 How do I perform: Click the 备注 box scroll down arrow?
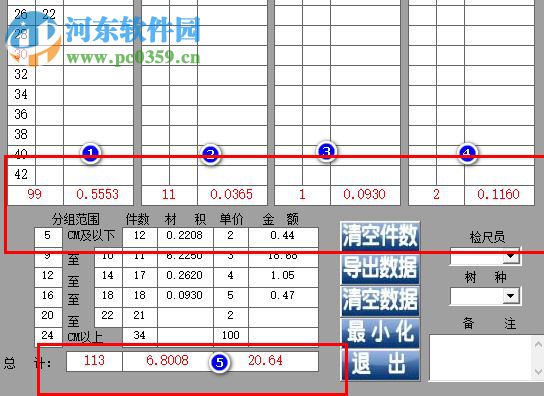[x=538, y=372]
